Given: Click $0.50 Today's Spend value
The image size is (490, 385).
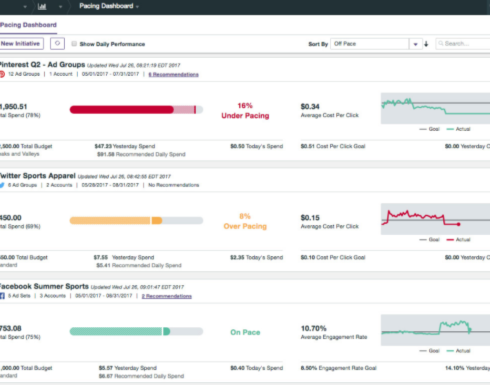Looking at the screenshot, I should [256, 146].
